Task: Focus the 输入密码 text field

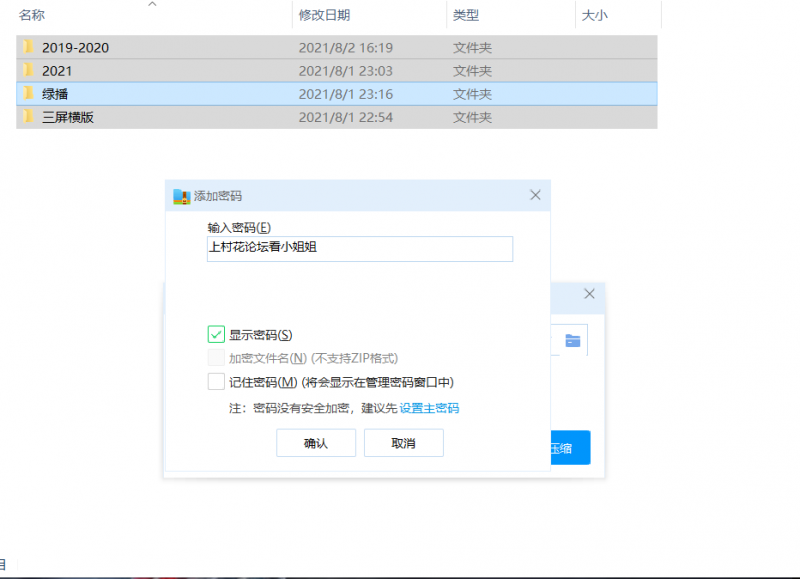Action: (x=359, y=249)
